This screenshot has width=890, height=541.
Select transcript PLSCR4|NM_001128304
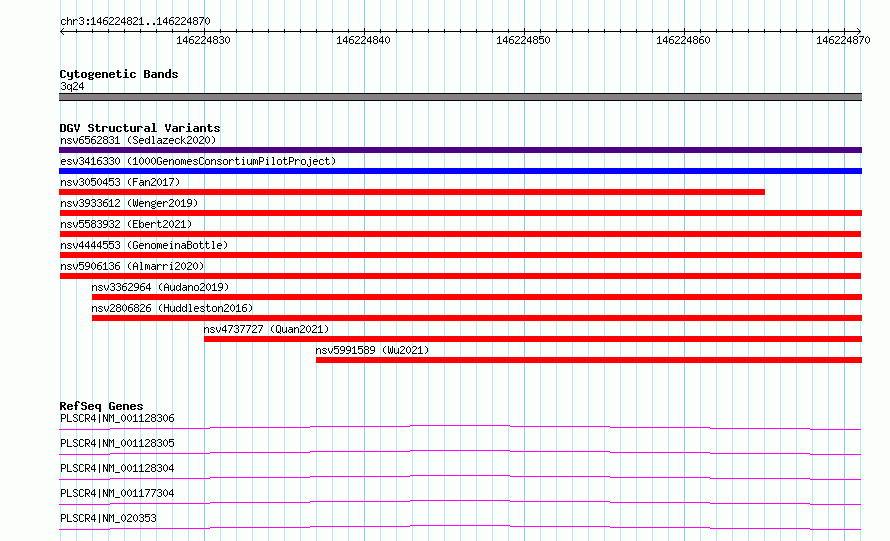pyautogui.click(x=117, y=468)
